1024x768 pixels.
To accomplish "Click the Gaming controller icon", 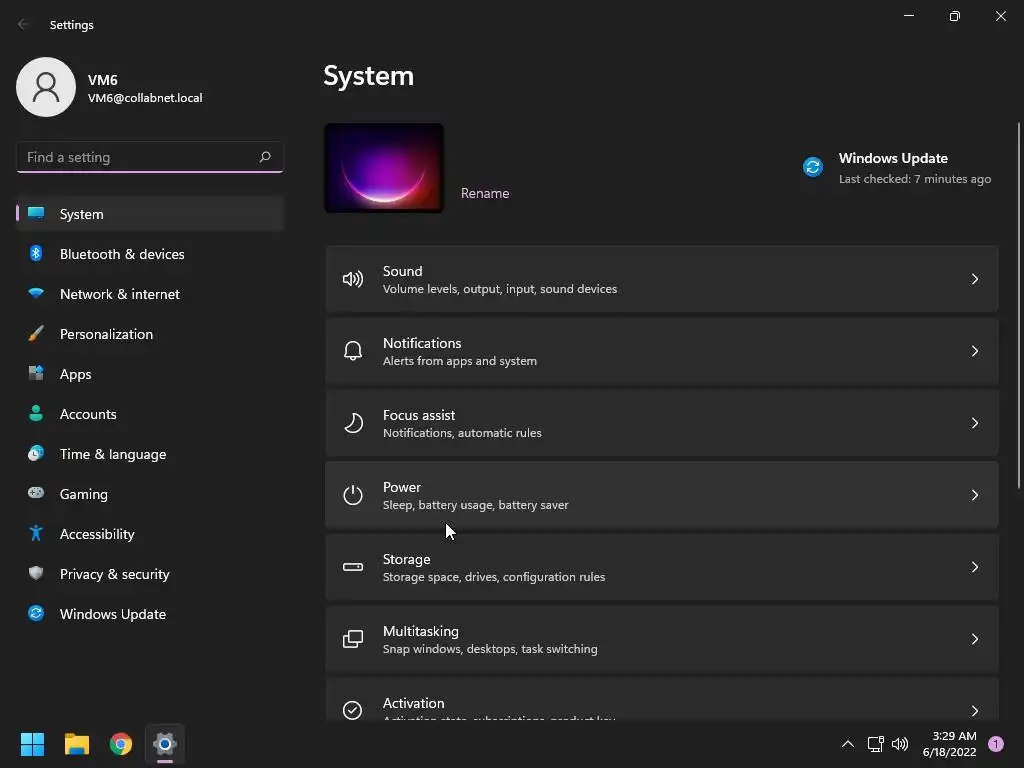I will (x=36, y=493).
